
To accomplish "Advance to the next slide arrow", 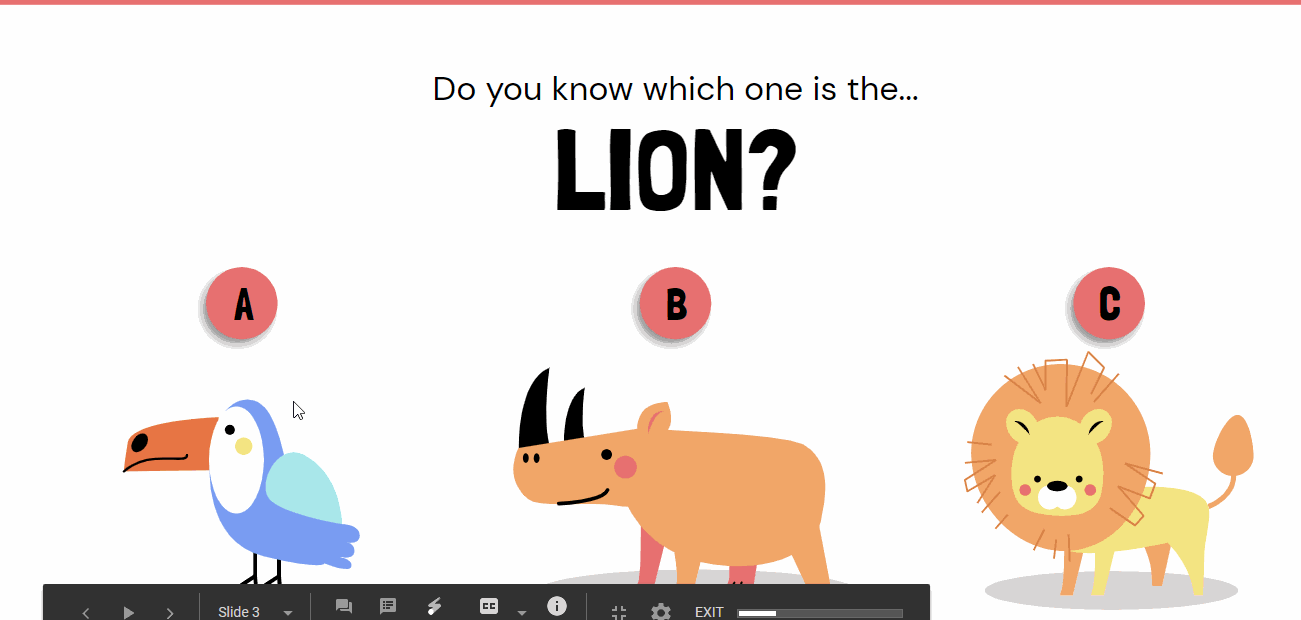I will 170,612.
